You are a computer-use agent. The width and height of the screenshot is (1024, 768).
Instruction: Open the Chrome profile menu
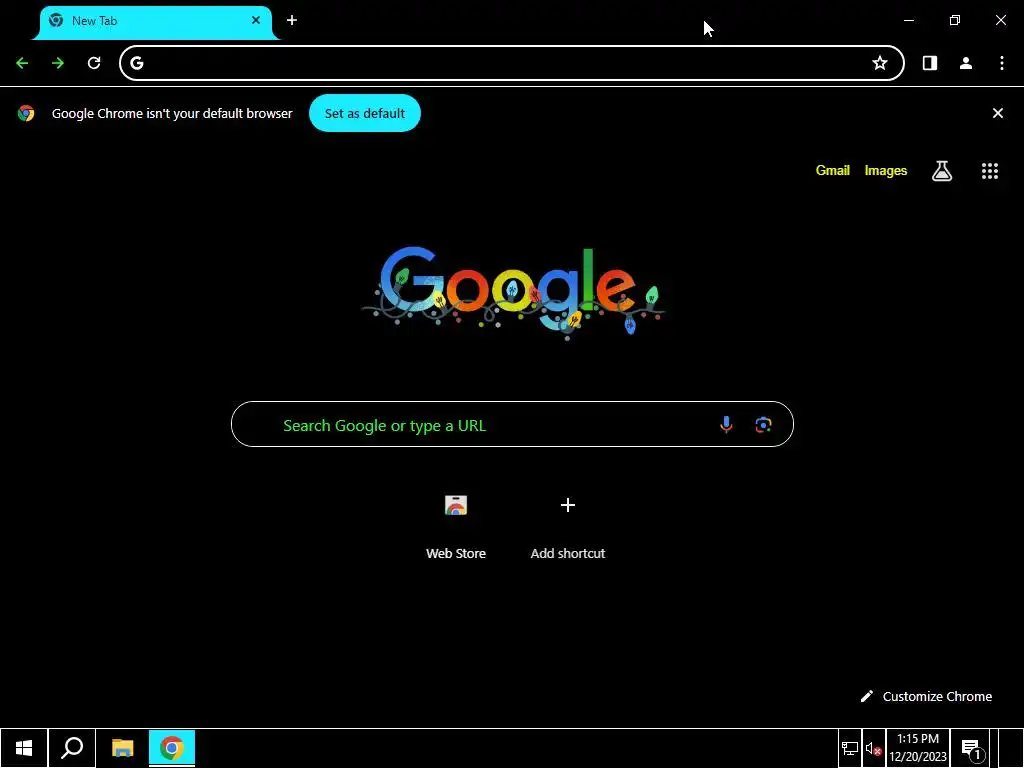[966, 63]
